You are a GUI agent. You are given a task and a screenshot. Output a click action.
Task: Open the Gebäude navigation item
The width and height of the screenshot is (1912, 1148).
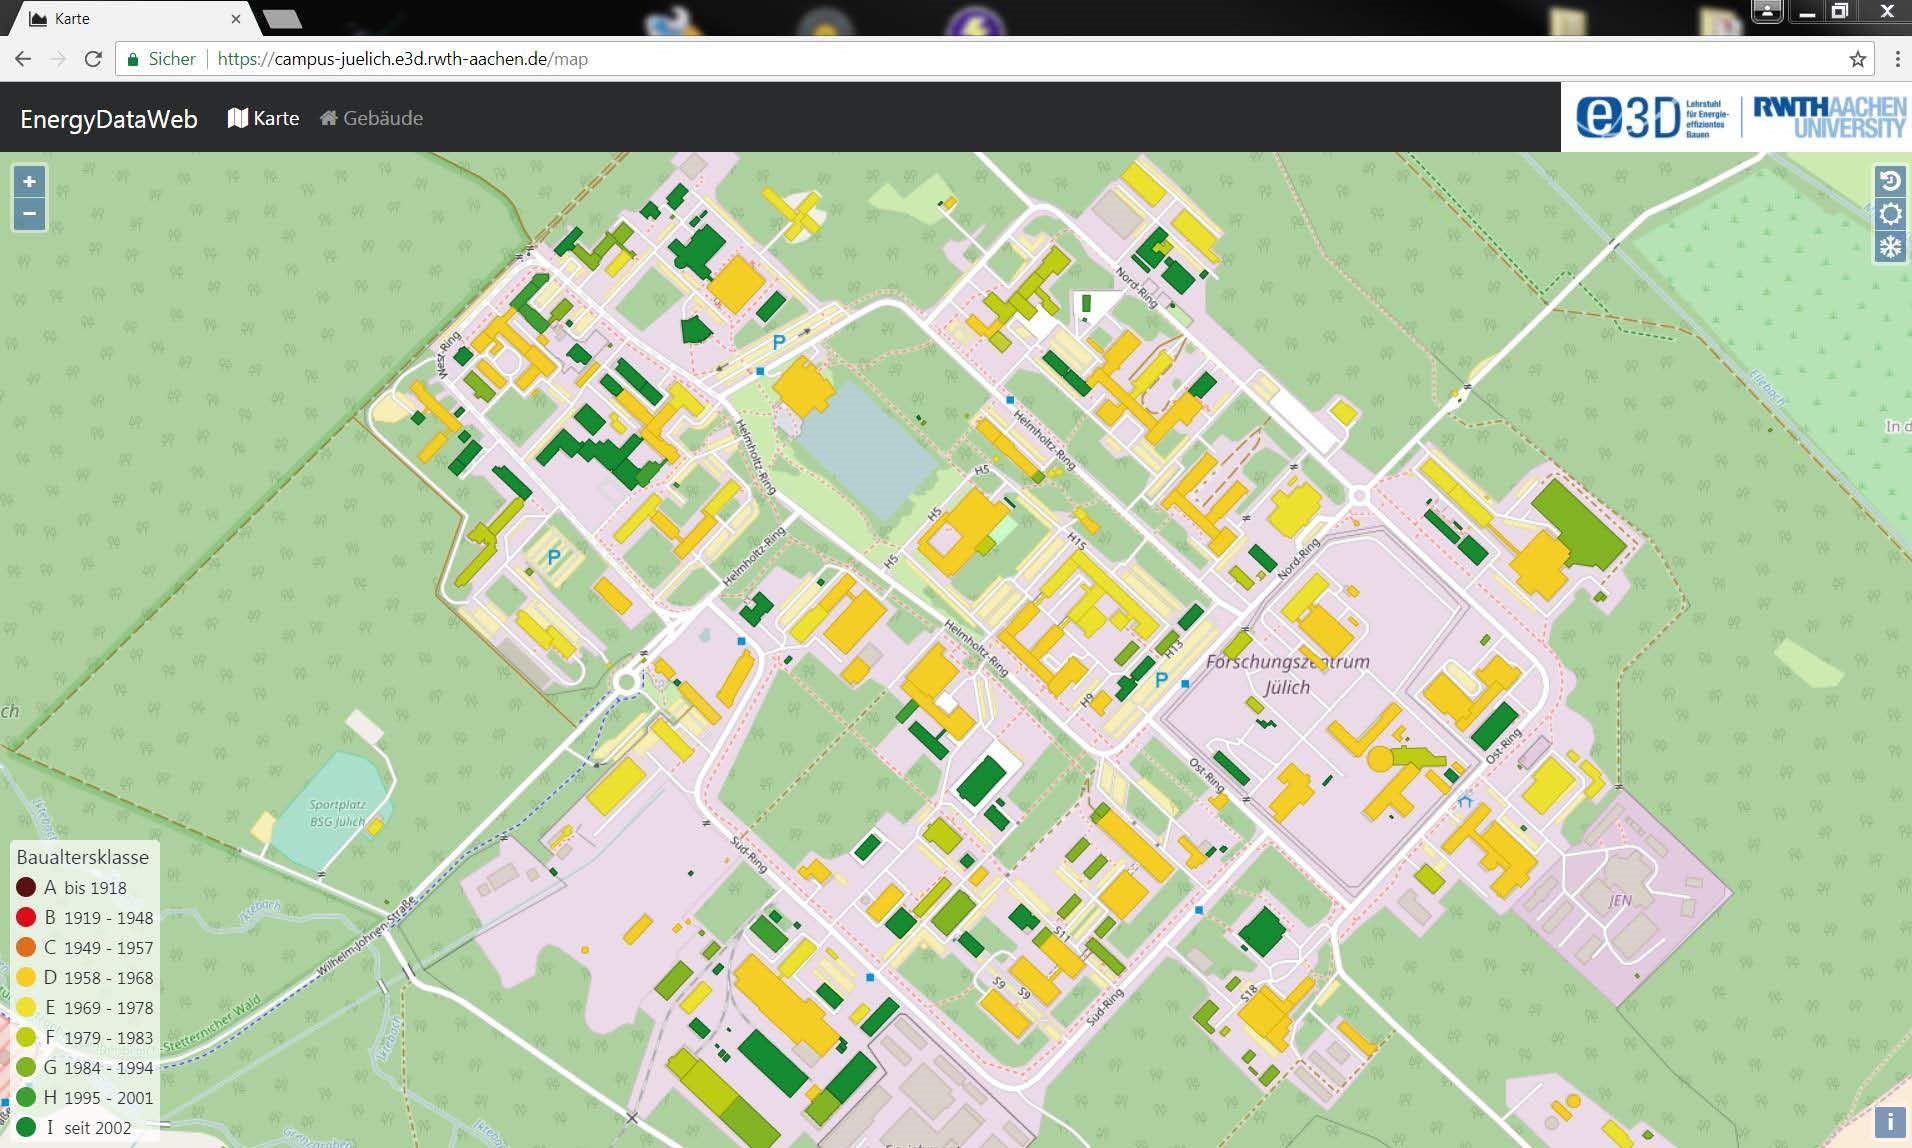click(371, 118)
